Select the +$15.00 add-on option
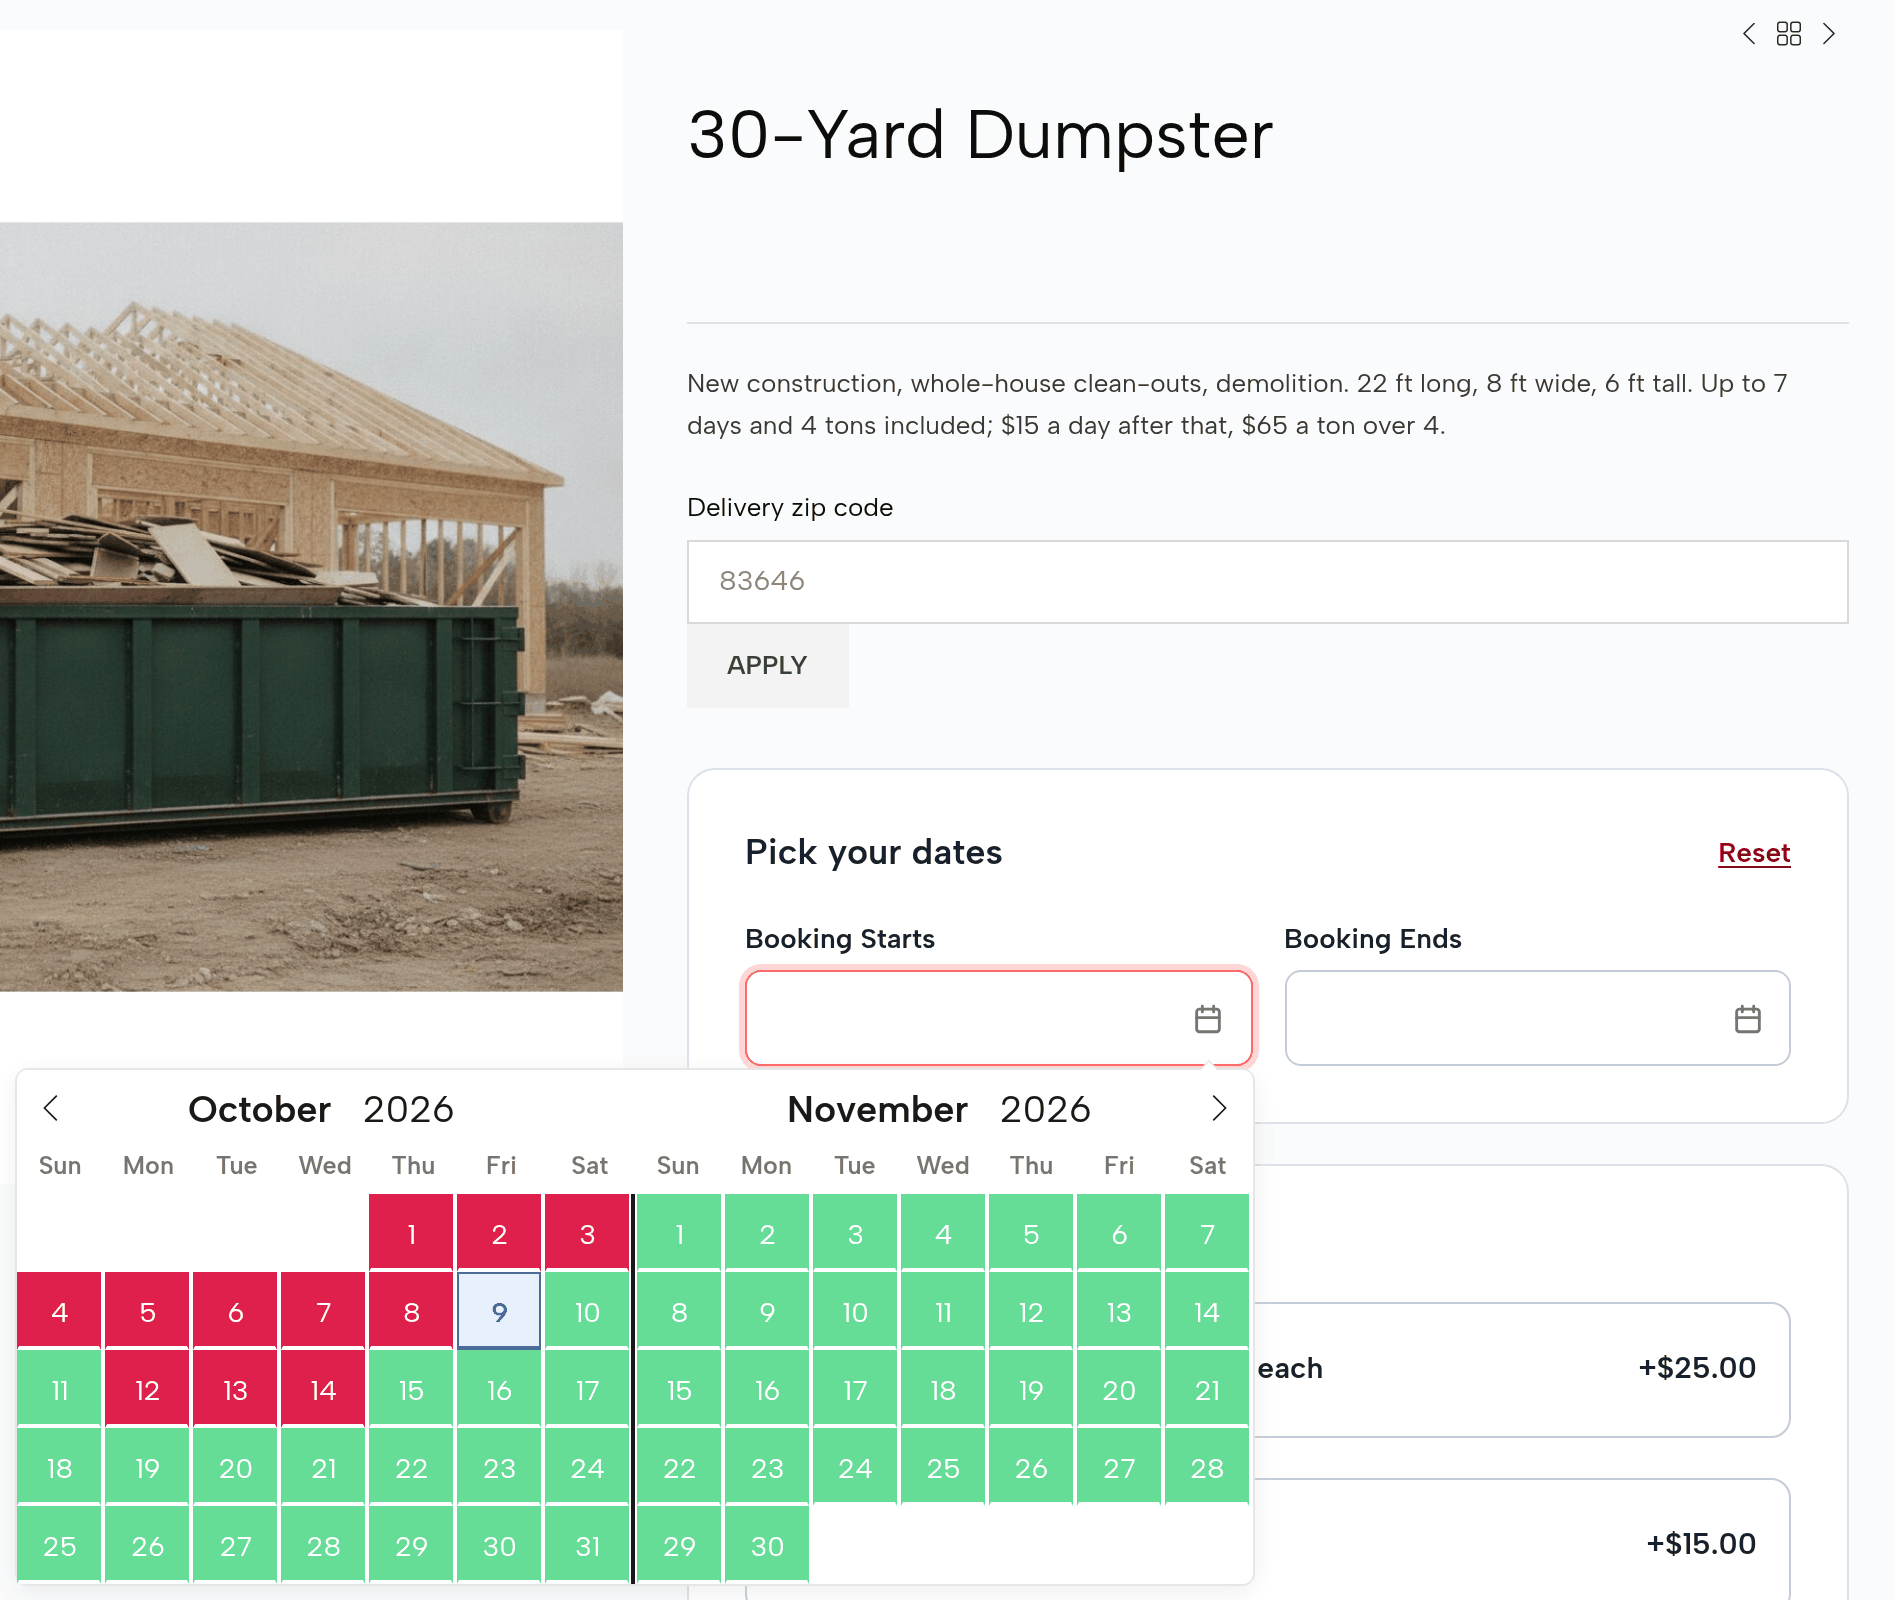The height and width of the screenshot is (1600, 1894). [x=1520, y=1540]
